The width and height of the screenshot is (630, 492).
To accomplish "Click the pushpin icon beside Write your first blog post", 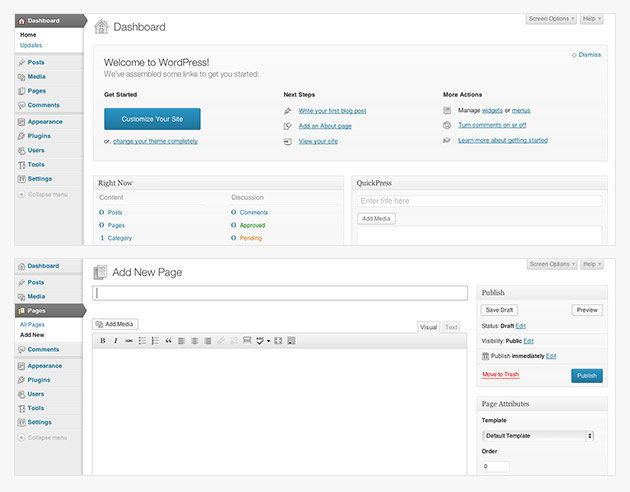I will [288, 111].
